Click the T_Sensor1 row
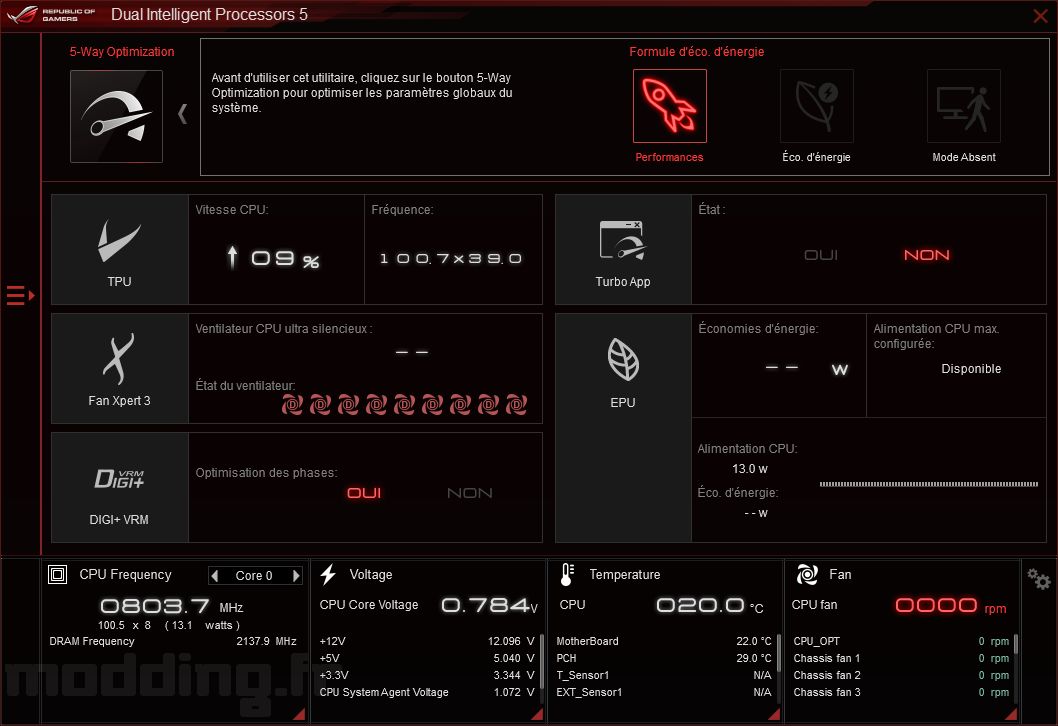Viewport: 1058px width, 726px height. [x=663, y=675]
